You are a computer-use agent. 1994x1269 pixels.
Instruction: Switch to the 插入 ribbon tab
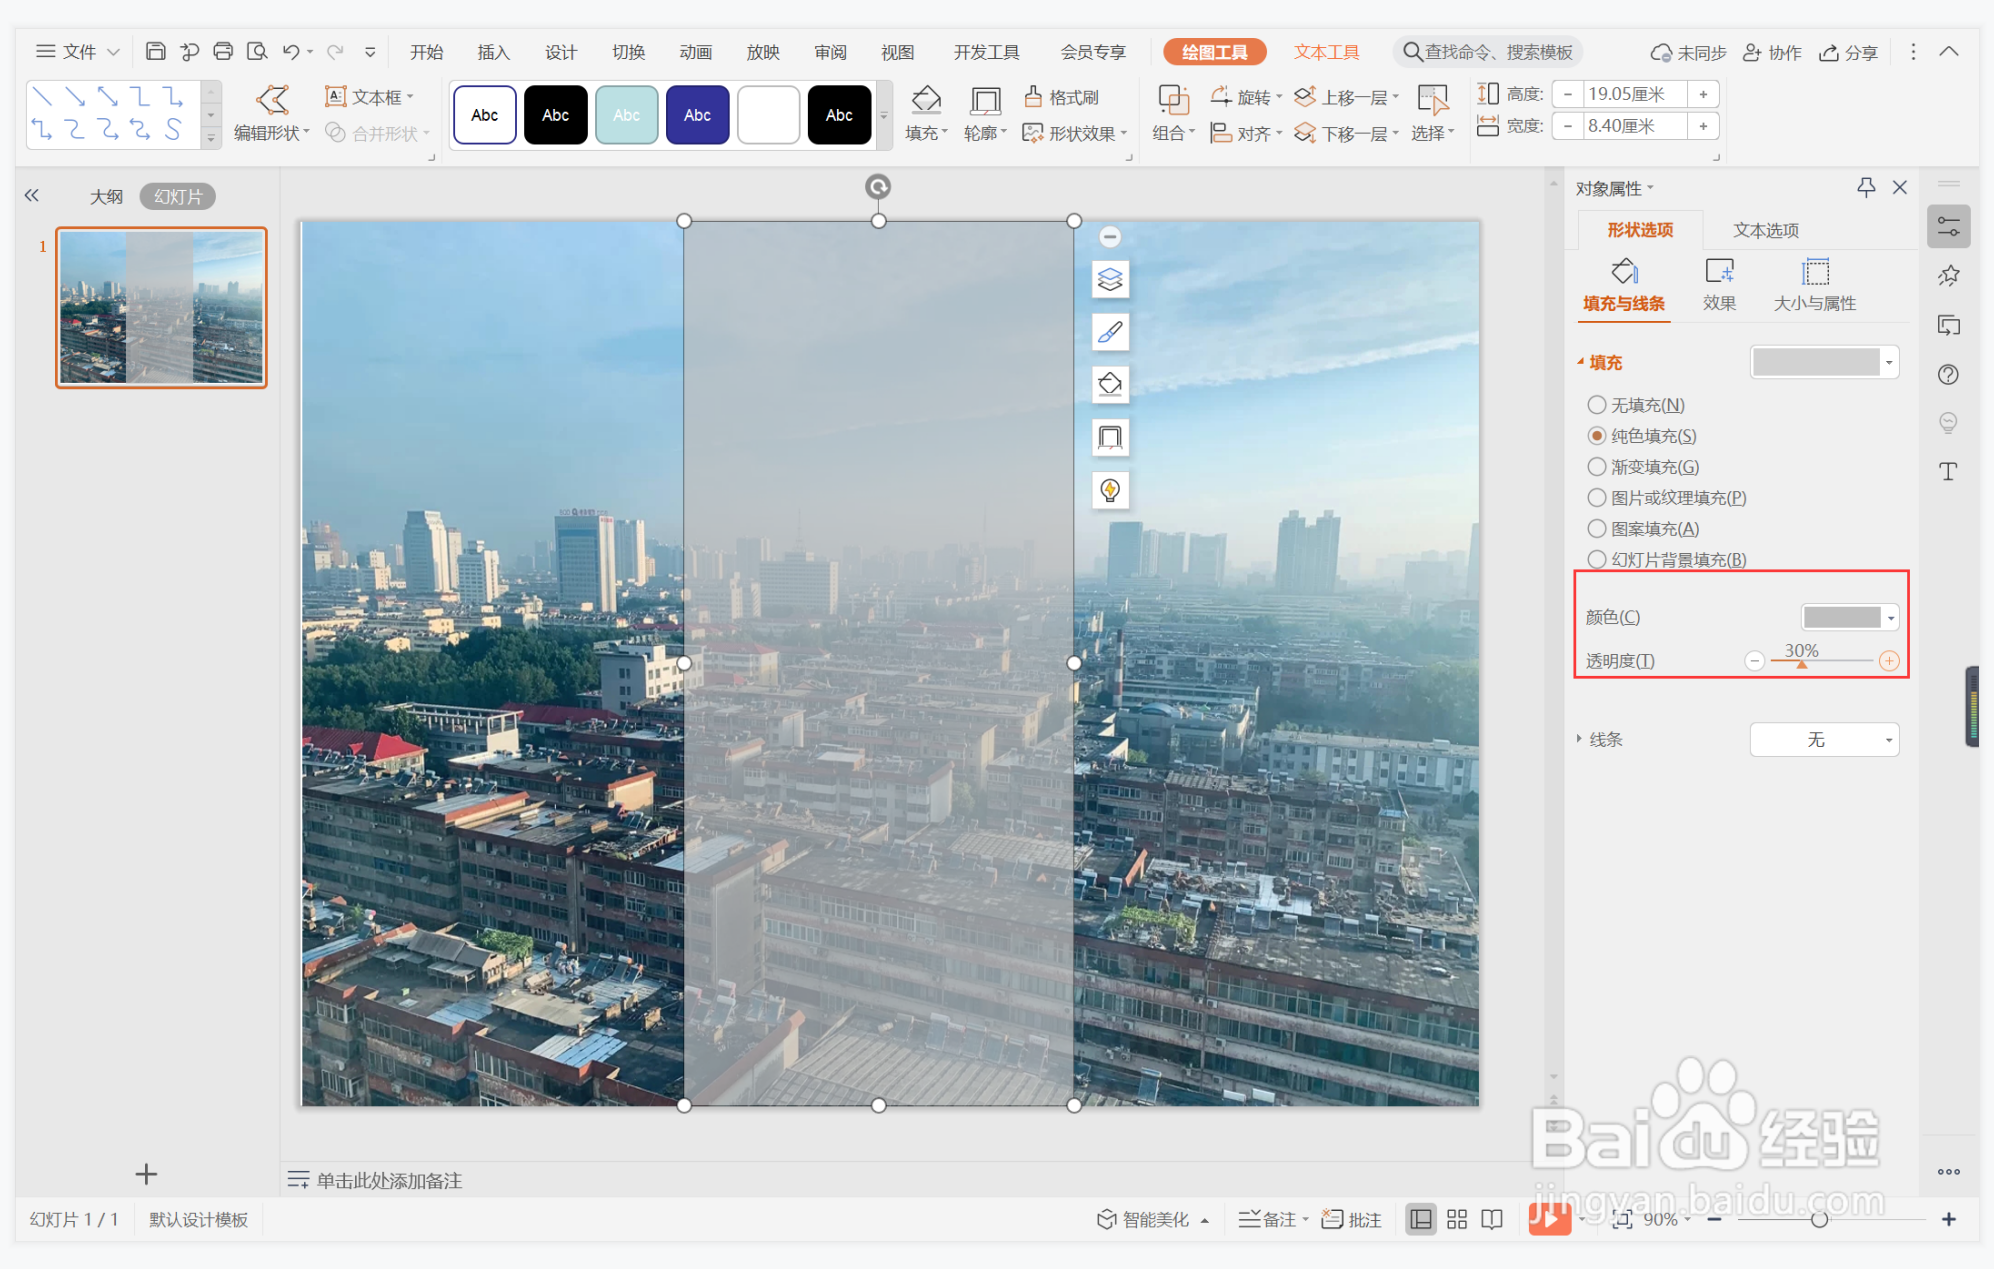pos(493,52)
